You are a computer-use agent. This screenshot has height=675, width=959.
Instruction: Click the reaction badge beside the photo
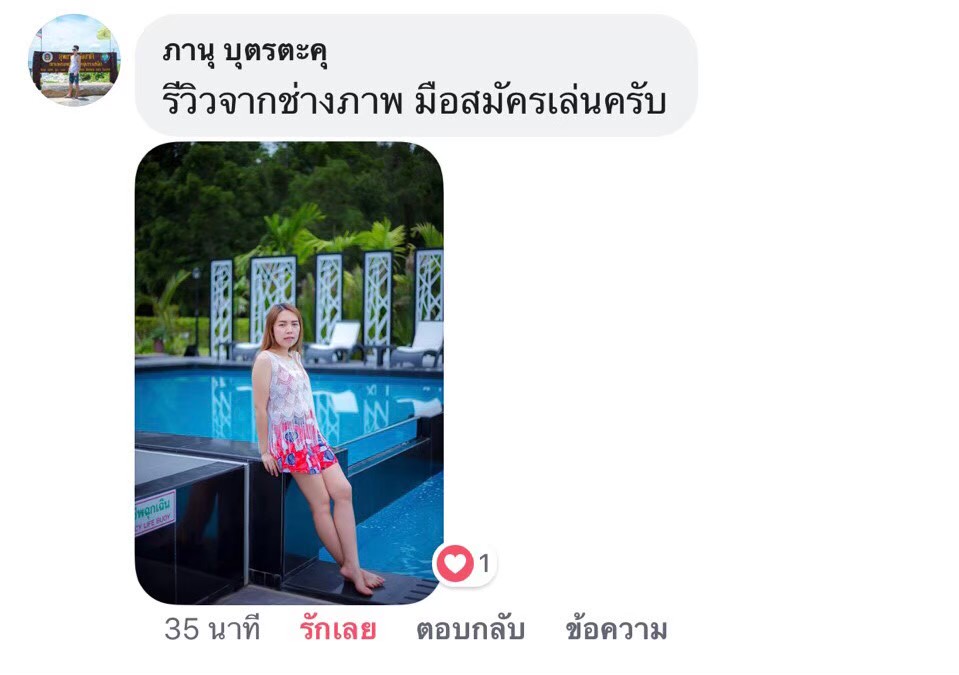(x=465, y=563)
